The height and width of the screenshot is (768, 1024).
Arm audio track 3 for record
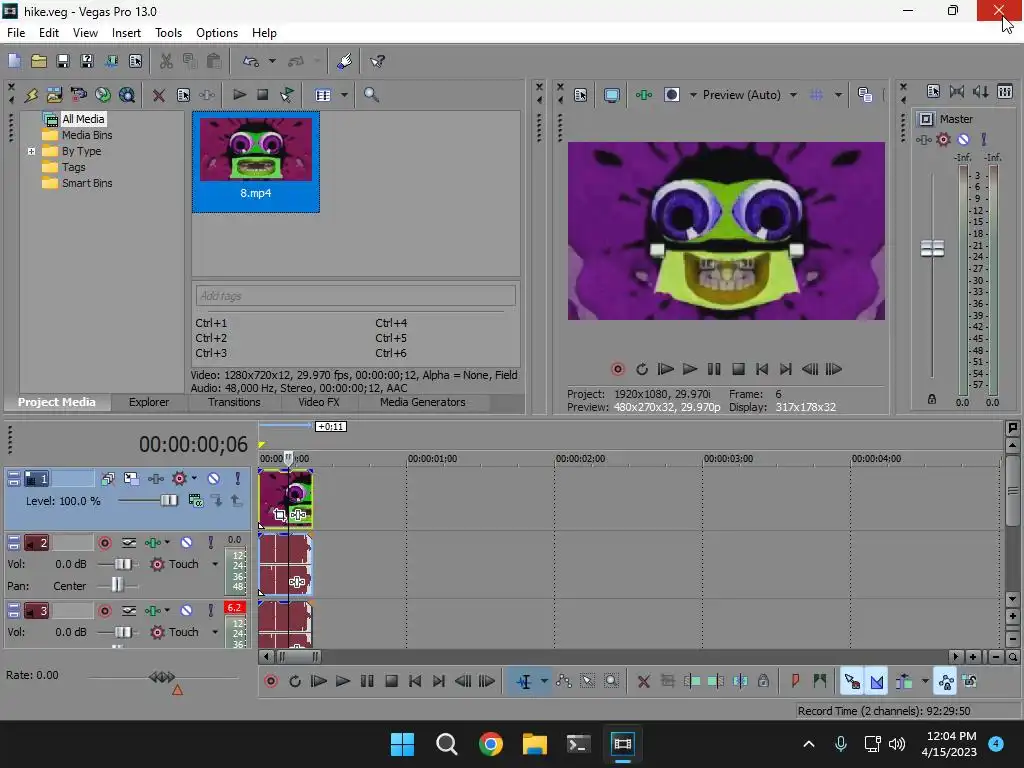(x=104, y=611)
